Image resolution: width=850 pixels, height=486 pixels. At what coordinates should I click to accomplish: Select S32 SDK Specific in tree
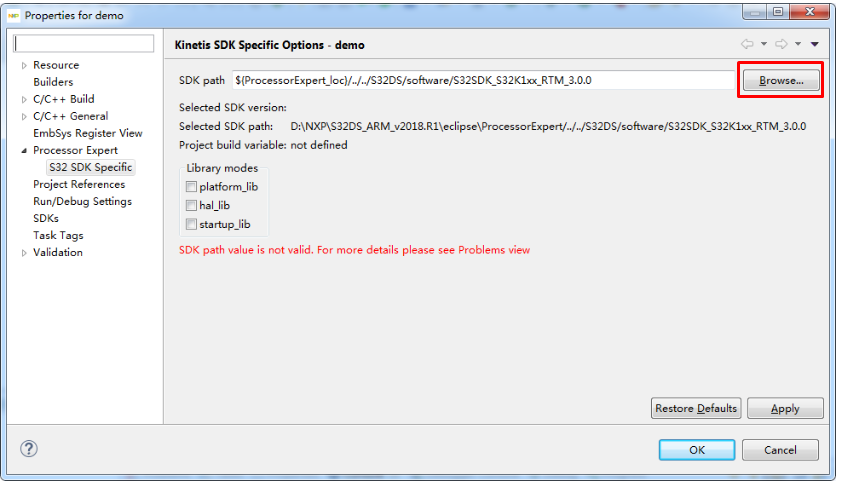pyautogui.click(x=90, y=167)
